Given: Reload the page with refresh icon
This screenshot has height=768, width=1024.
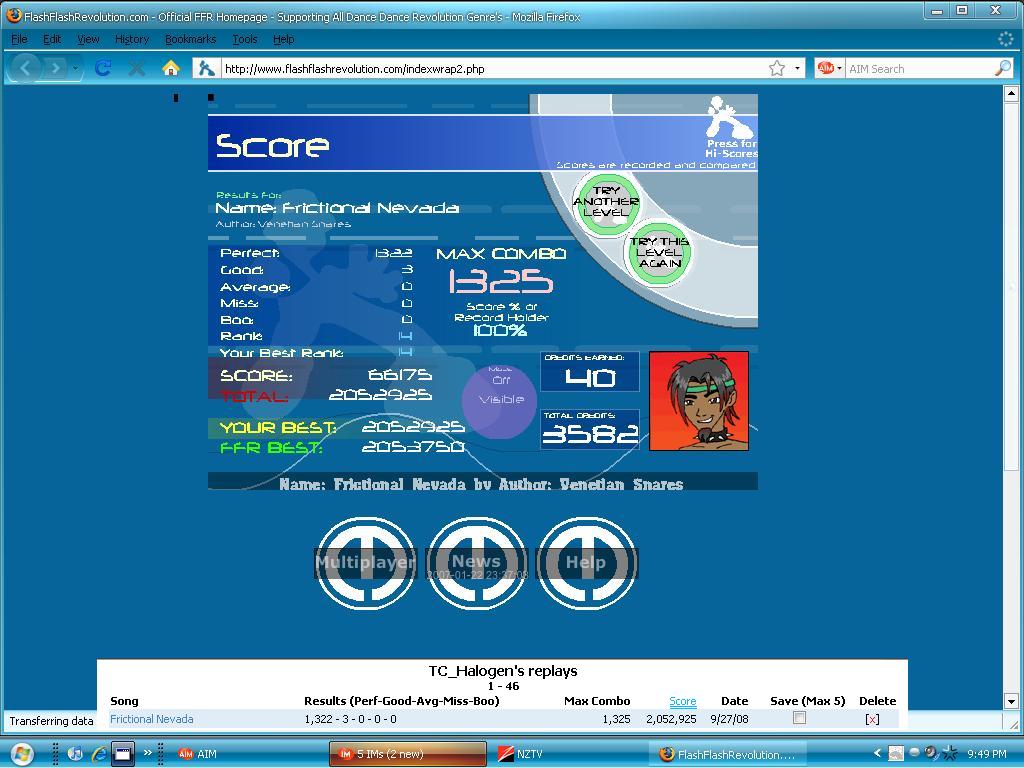Looking at the screenshot, I should click(103, 68).
